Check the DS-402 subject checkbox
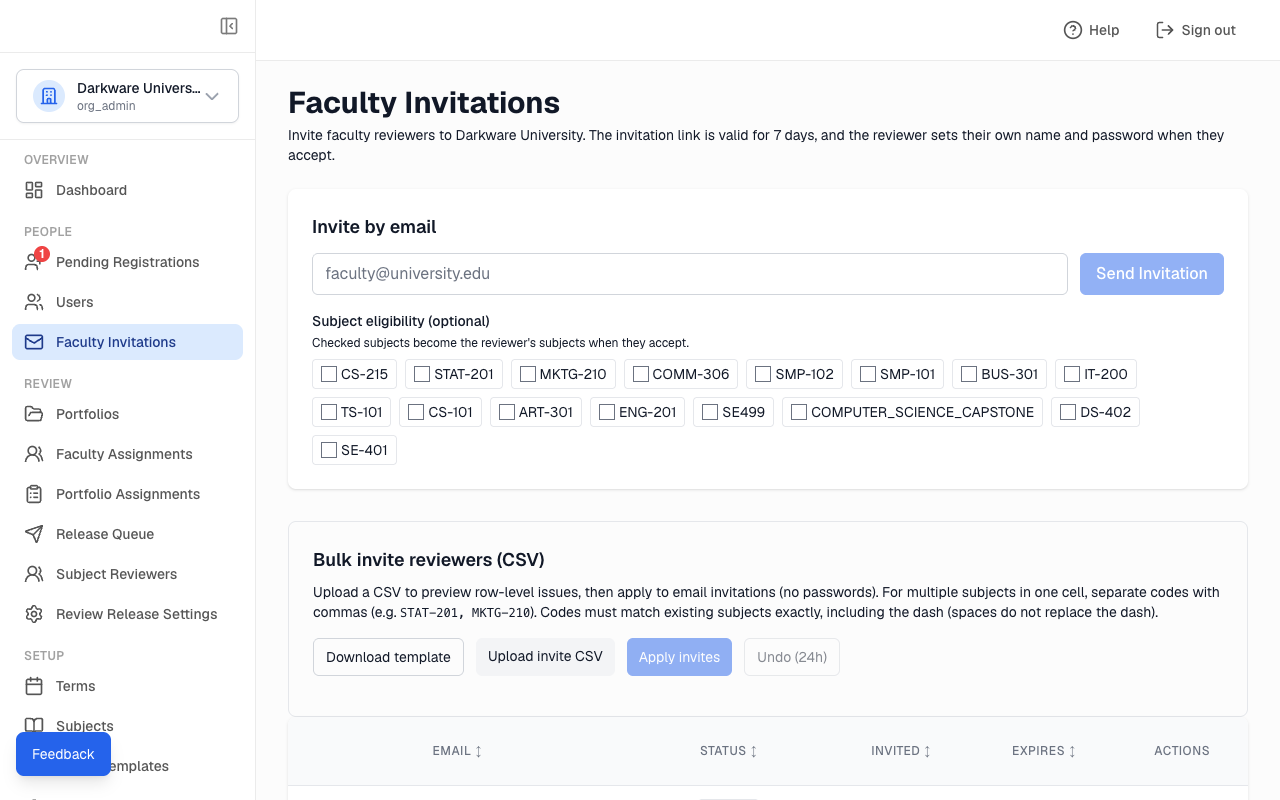 click(x=1068, y=412)
